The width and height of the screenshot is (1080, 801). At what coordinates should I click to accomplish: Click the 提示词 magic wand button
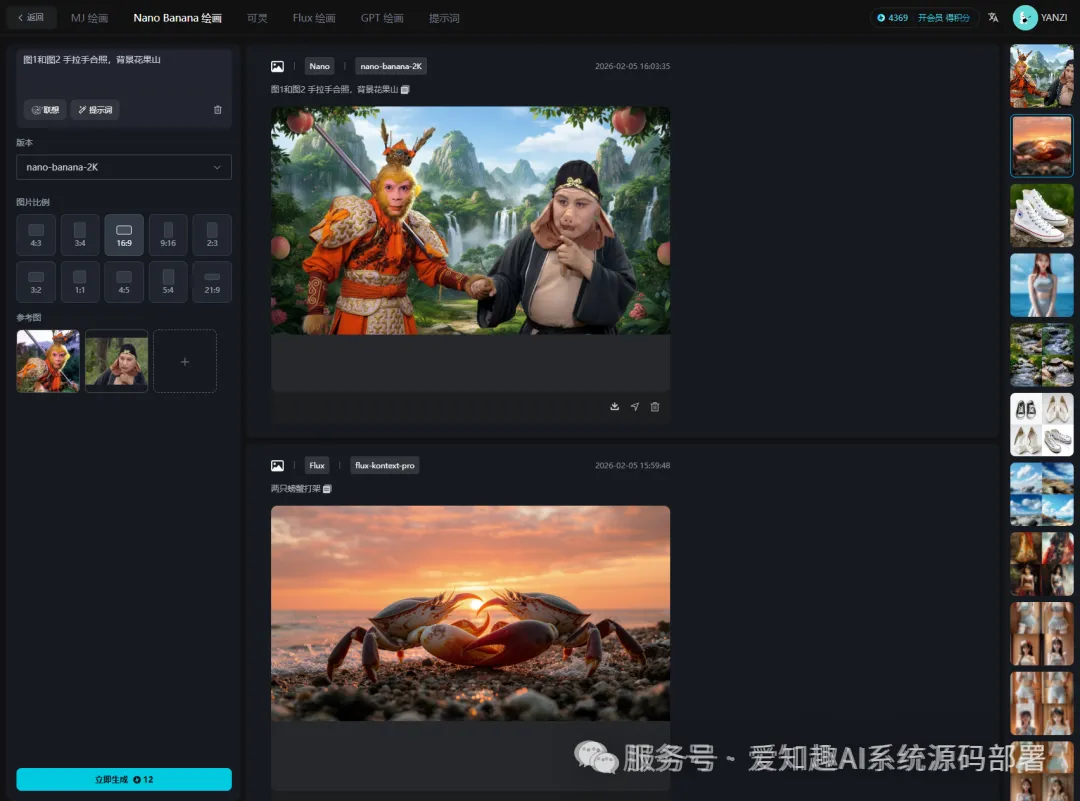coord(95,110)
